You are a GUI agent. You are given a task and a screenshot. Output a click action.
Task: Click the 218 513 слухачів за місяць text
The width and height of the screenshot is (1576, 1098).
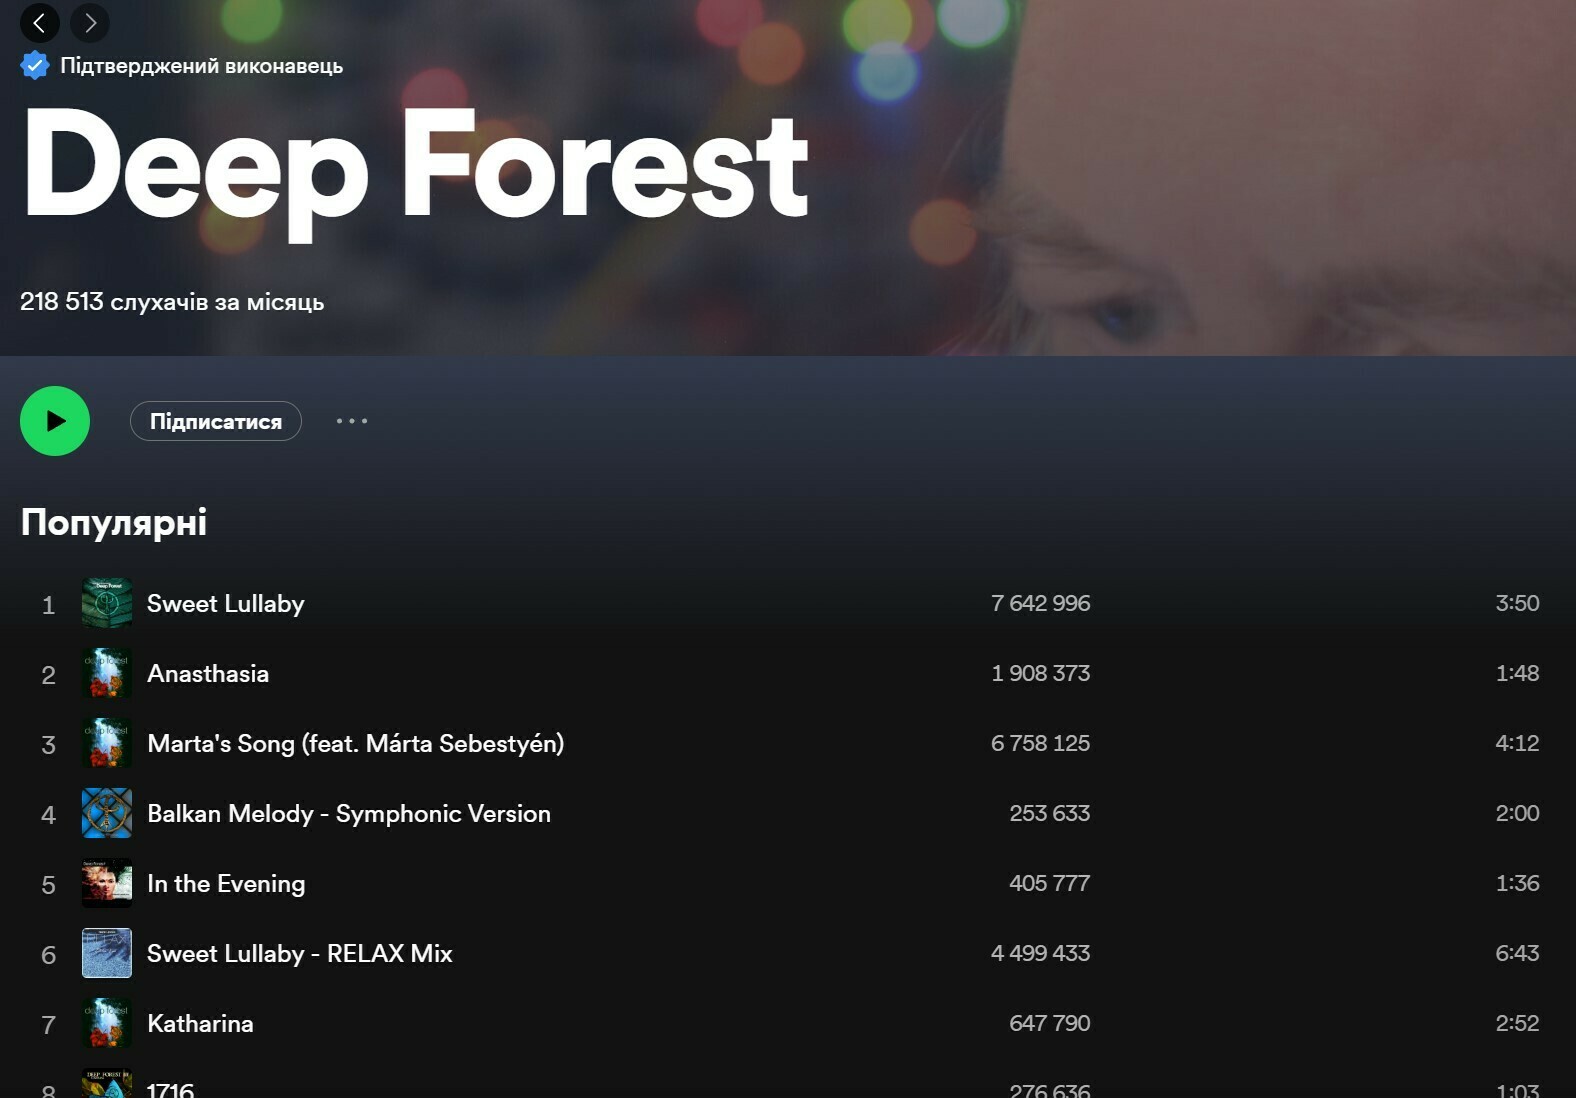pyautogui.click(x=172, y=302)
